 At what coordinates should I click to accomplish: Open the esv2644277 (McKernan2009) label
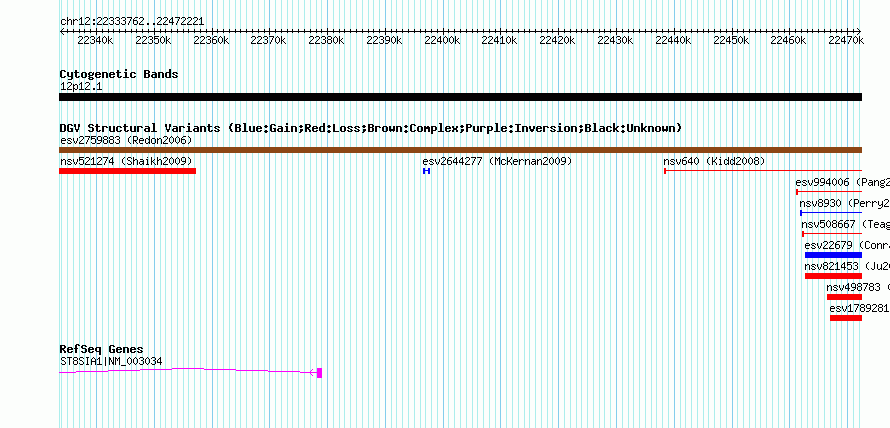click(497, 161)
